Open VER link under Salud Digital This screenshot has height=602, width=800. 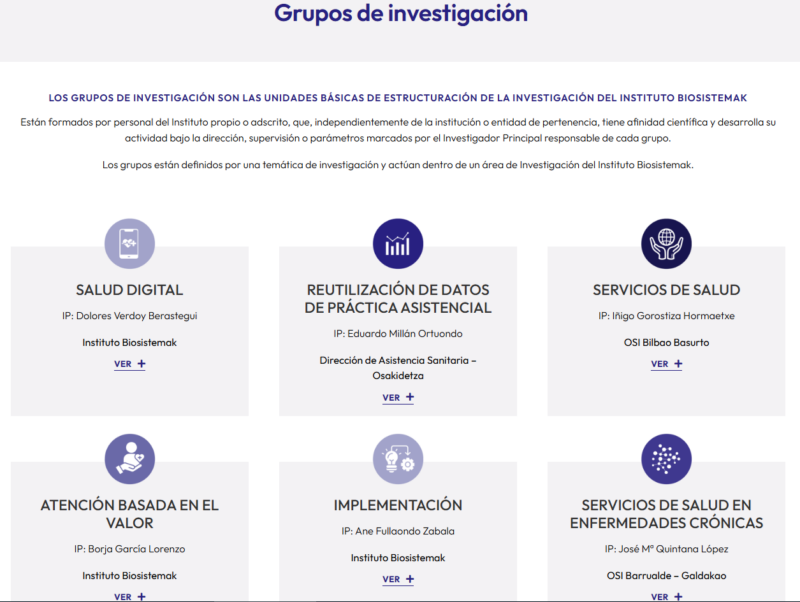pos(130,364)
